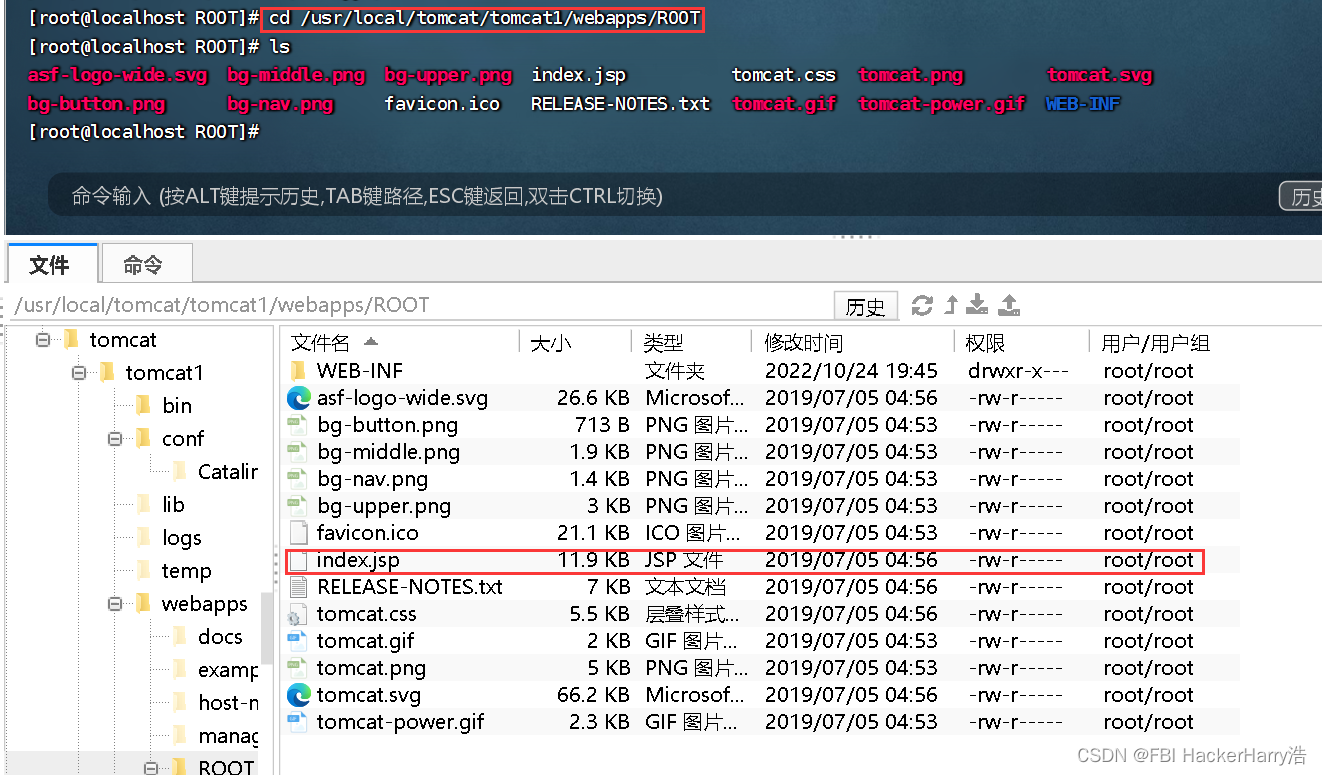This screenshot has width=1322, height=775.
Task: Click the Edge icon beside tomcat.svg
Action: [x=299, y=695]
